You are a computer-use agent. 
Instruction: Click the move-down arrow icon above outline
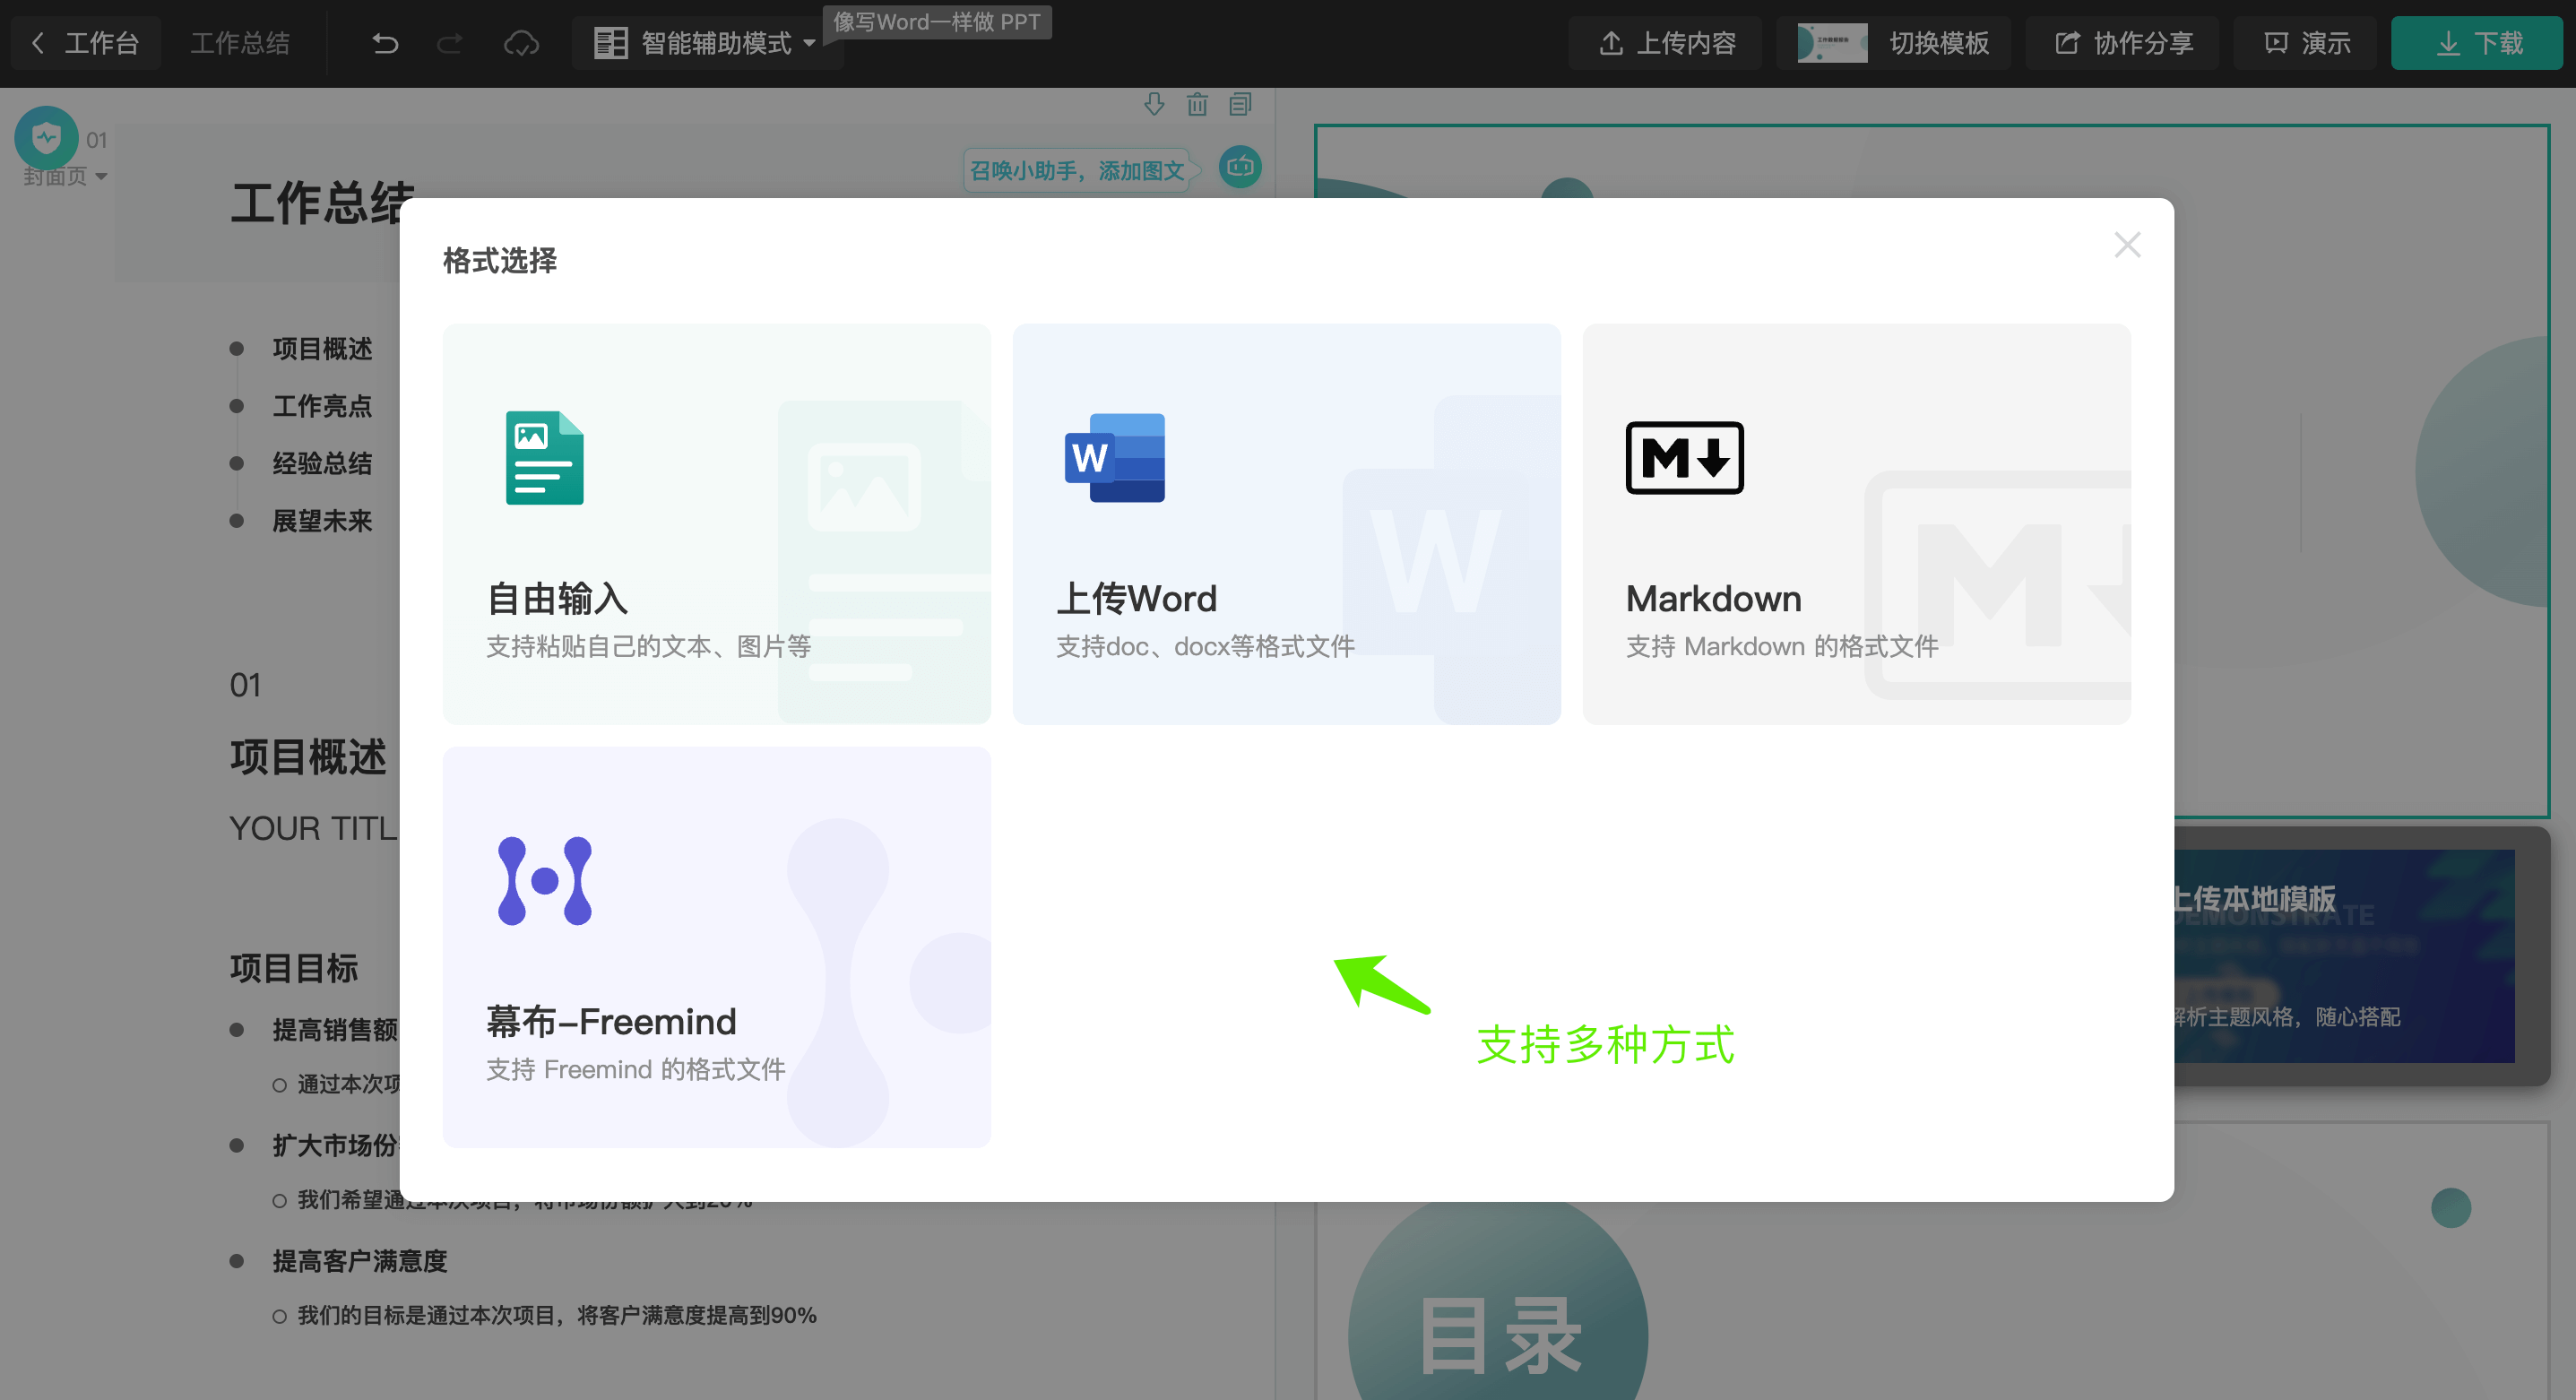pyautogui.click(x=1154, y=104)
